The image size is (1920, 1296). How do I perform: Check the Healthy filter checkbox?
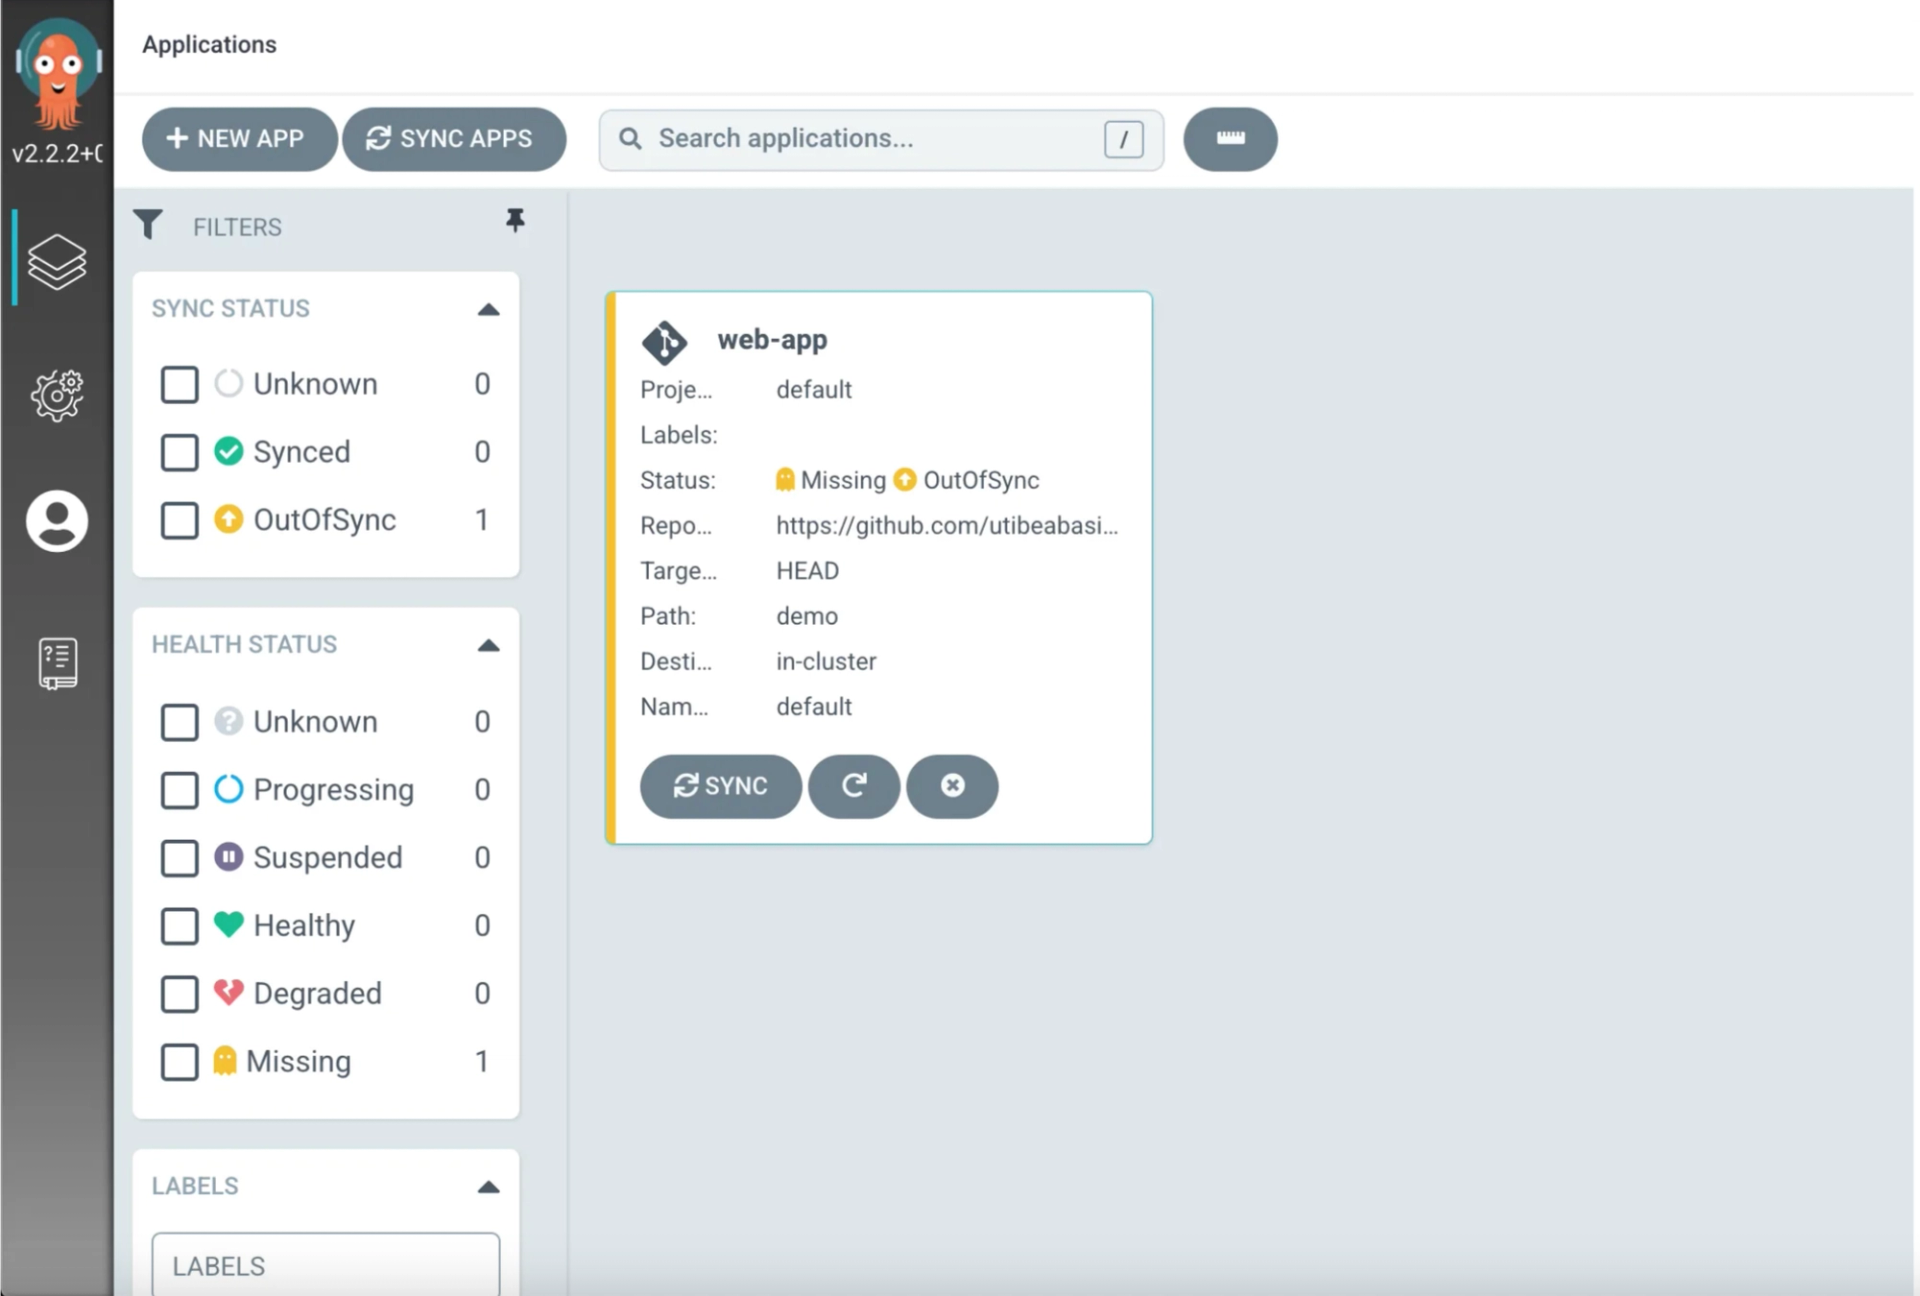tap(180, 926)
